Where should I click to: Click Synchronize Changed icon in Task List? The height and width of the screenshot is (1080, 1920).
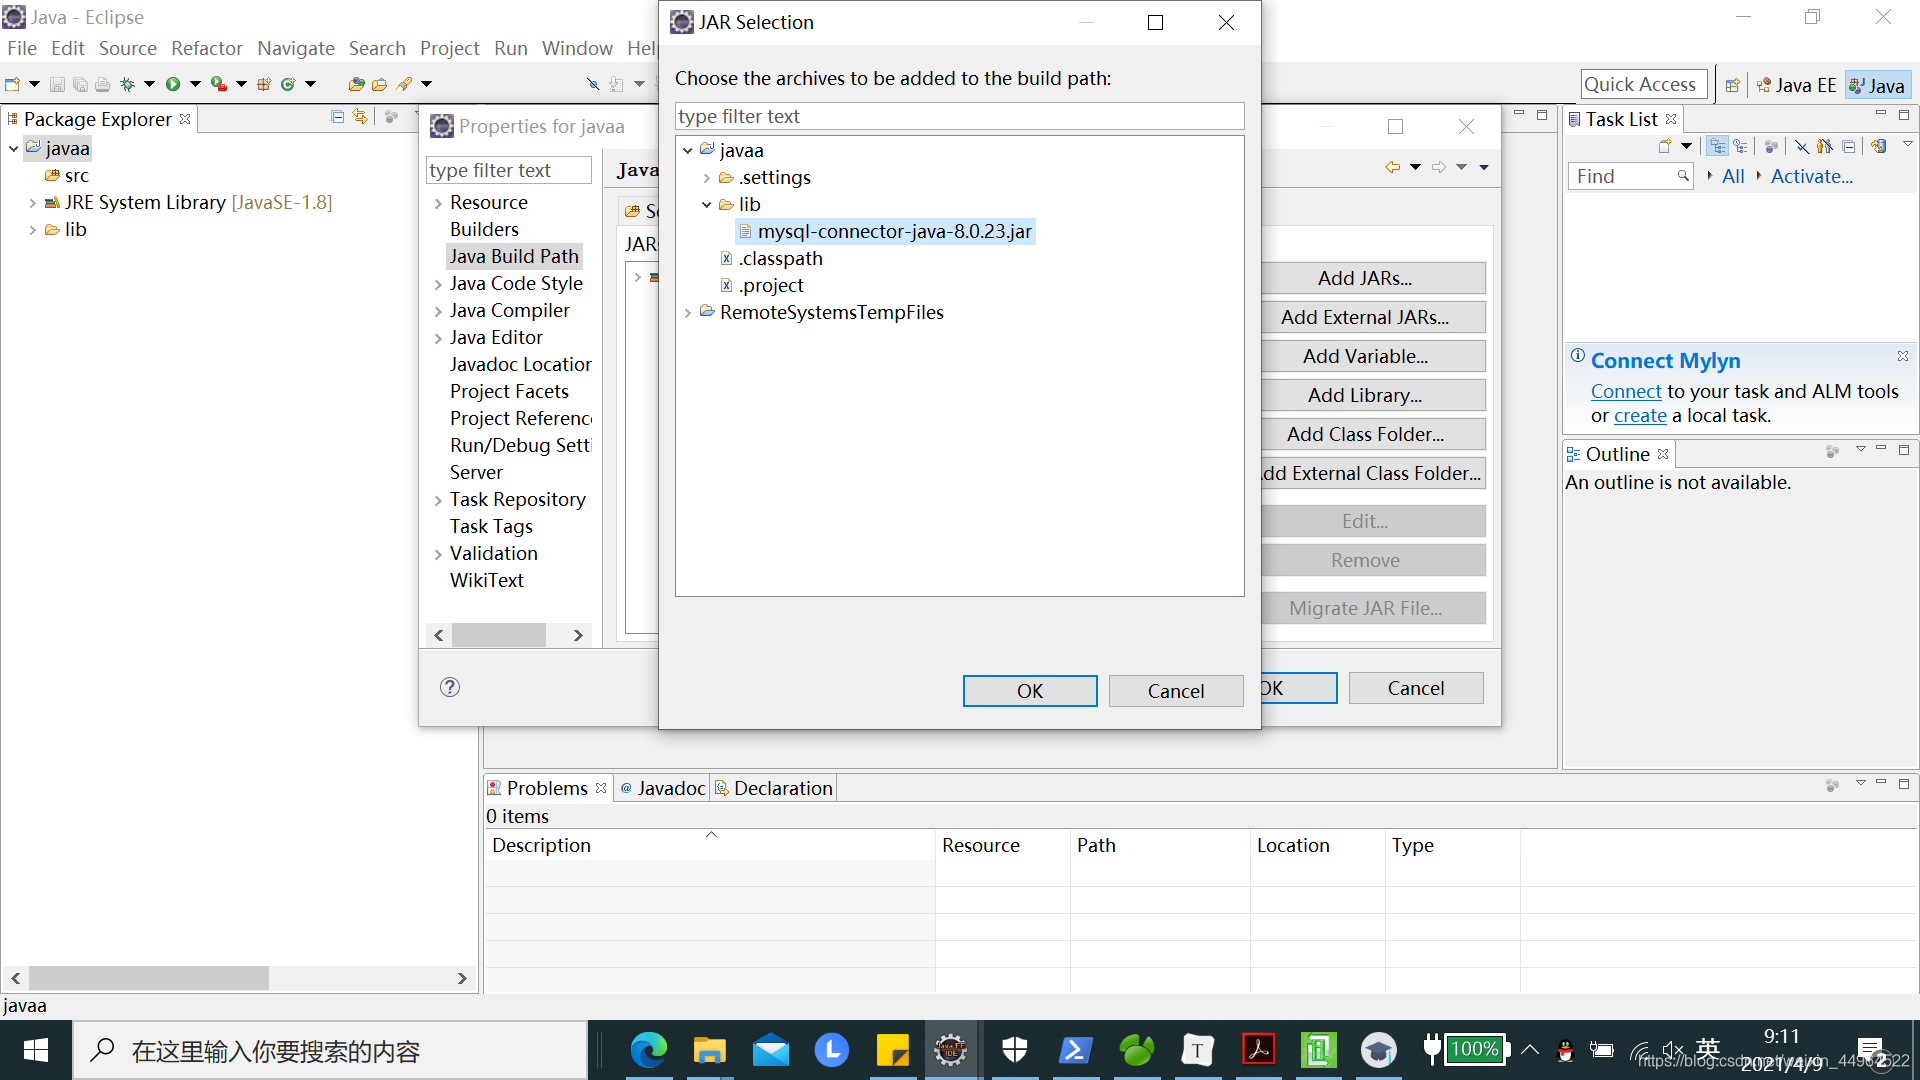click(x=1878, y=146)
